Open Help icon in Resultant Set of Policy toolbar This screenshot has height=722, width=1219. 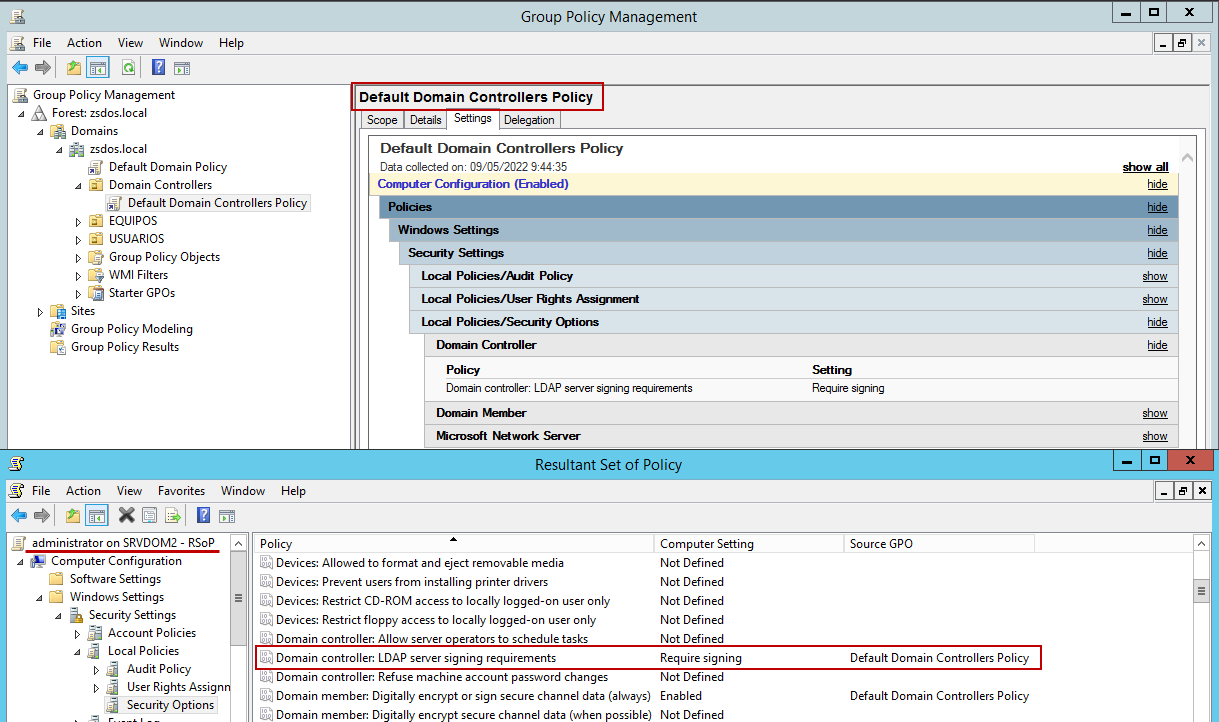pyautogui.click(x=204, y=516)
